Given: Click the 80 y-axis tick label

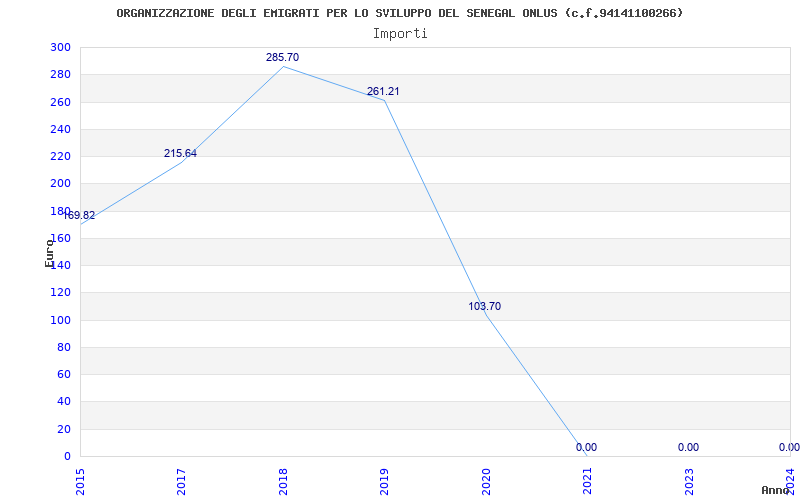Looking at the screenshot, I should click(64, 347).
